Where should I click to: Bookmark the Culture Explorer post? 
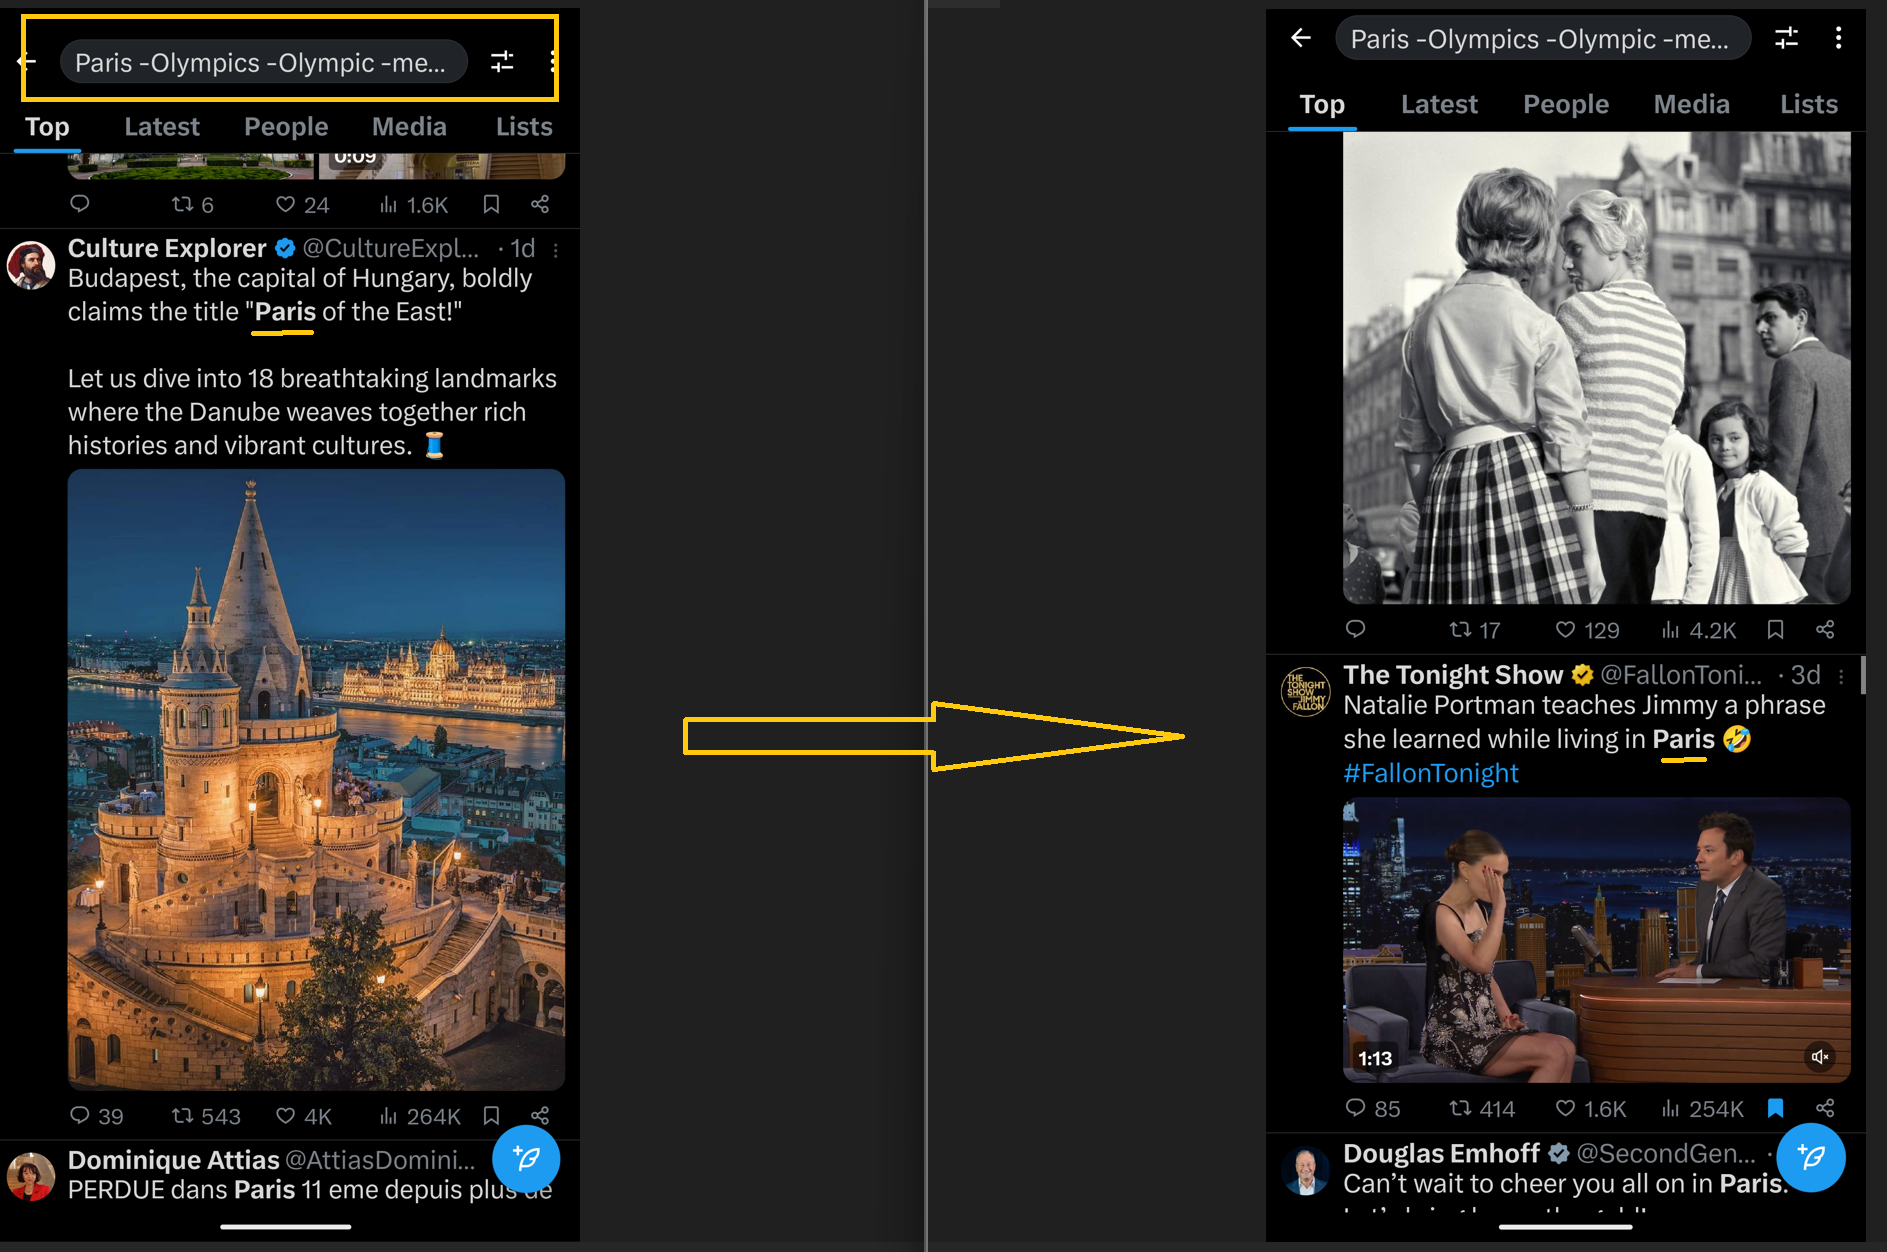click(x=491, y=1115)
